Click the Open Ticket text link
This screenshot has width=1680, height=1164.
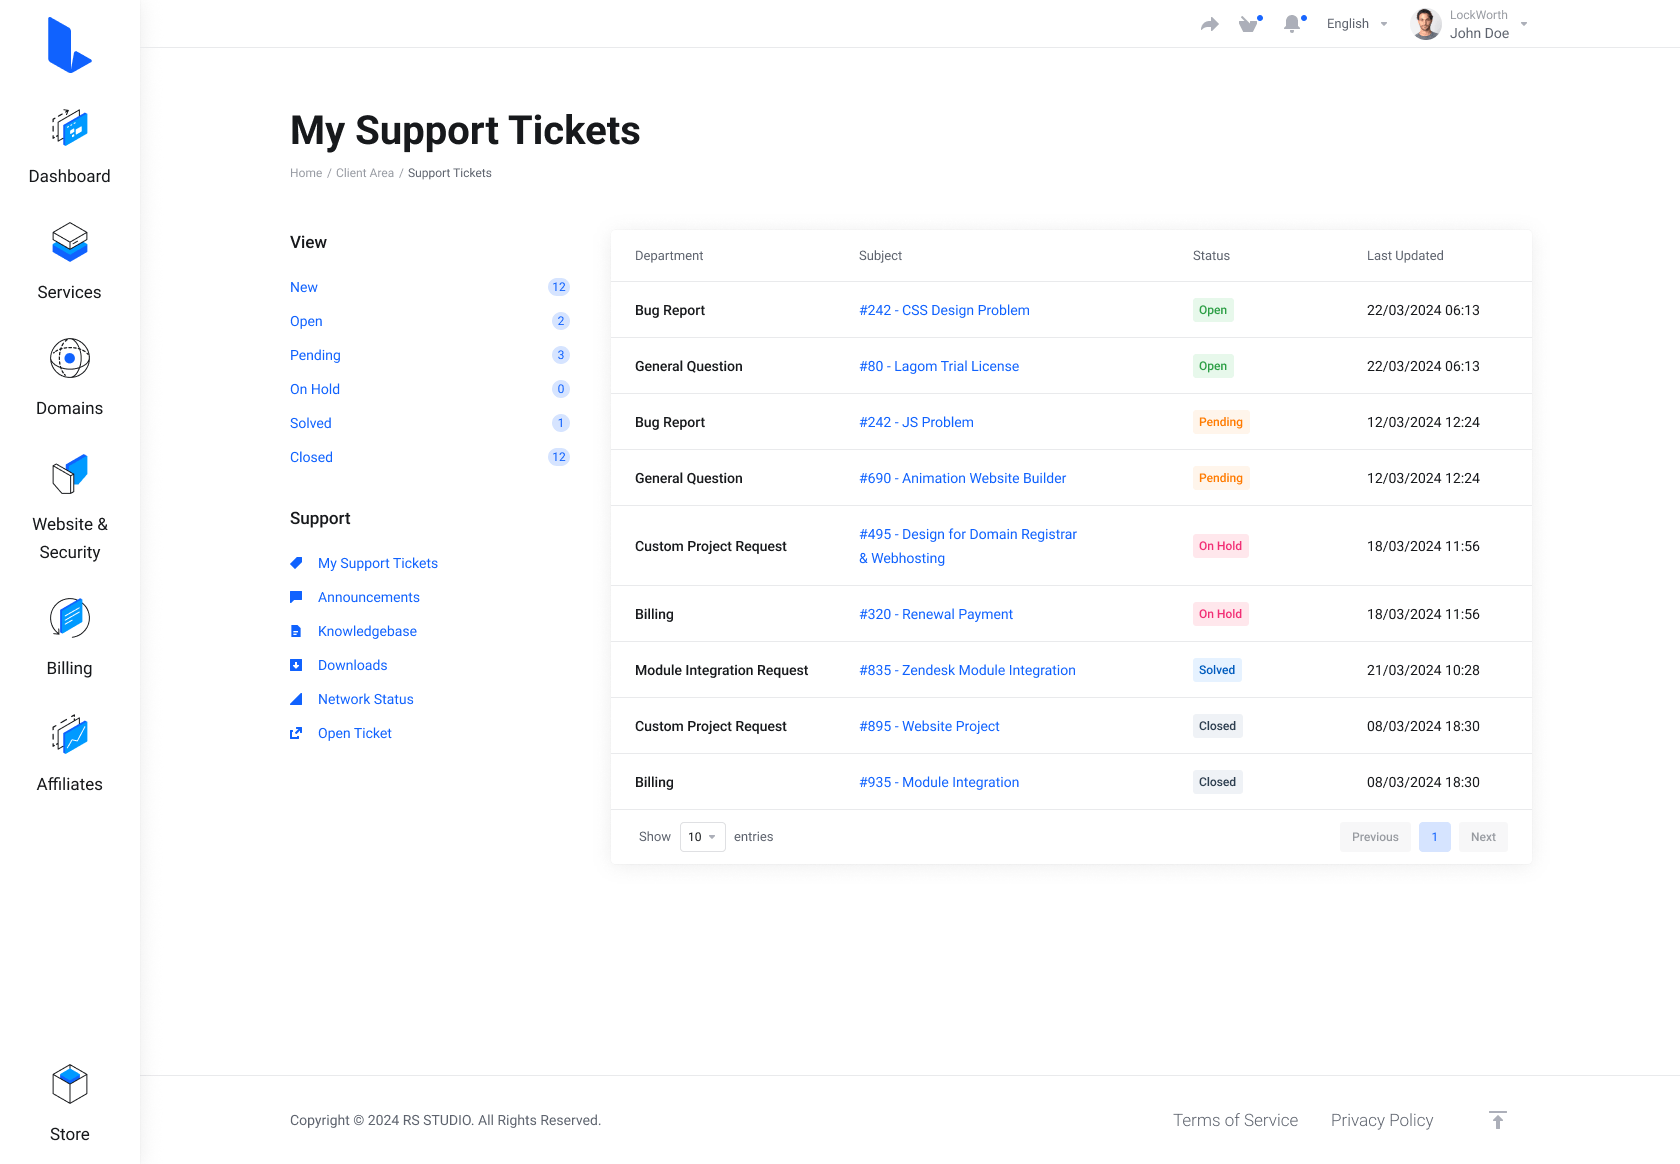point(355,733)
